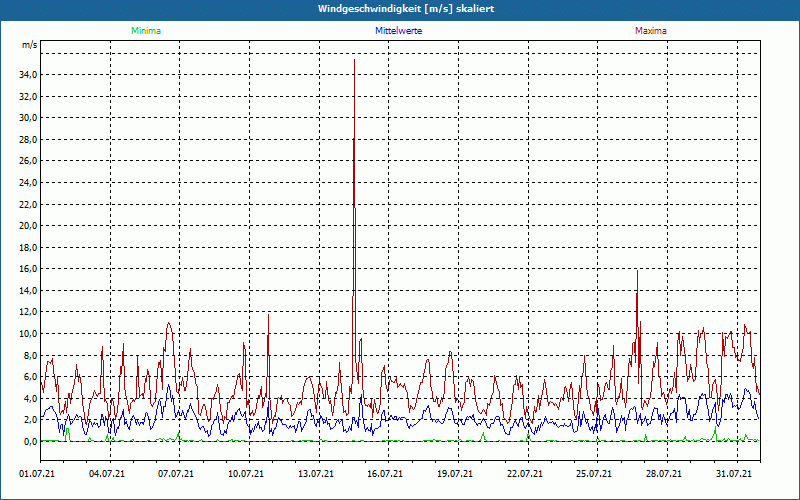Click the 6,0 y-axis value

pos(30,377)
